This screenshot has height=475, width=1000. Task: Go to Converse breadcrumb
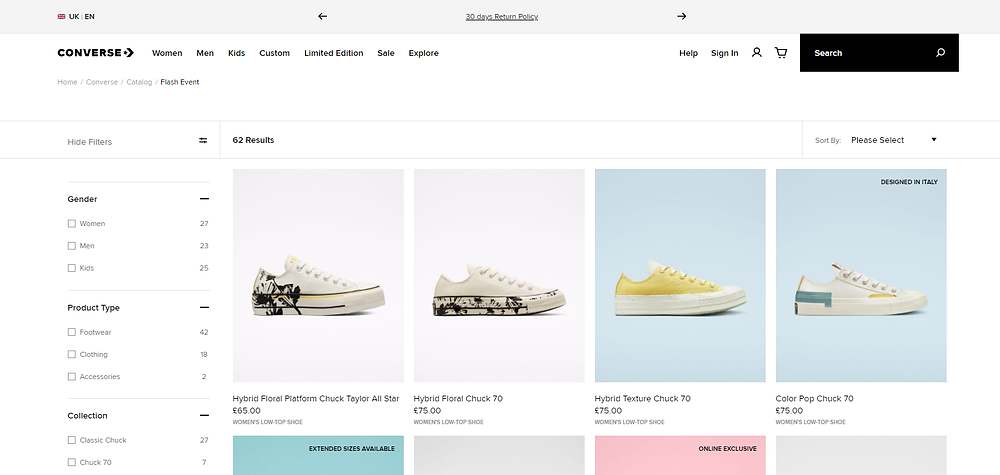coord(102,82)
